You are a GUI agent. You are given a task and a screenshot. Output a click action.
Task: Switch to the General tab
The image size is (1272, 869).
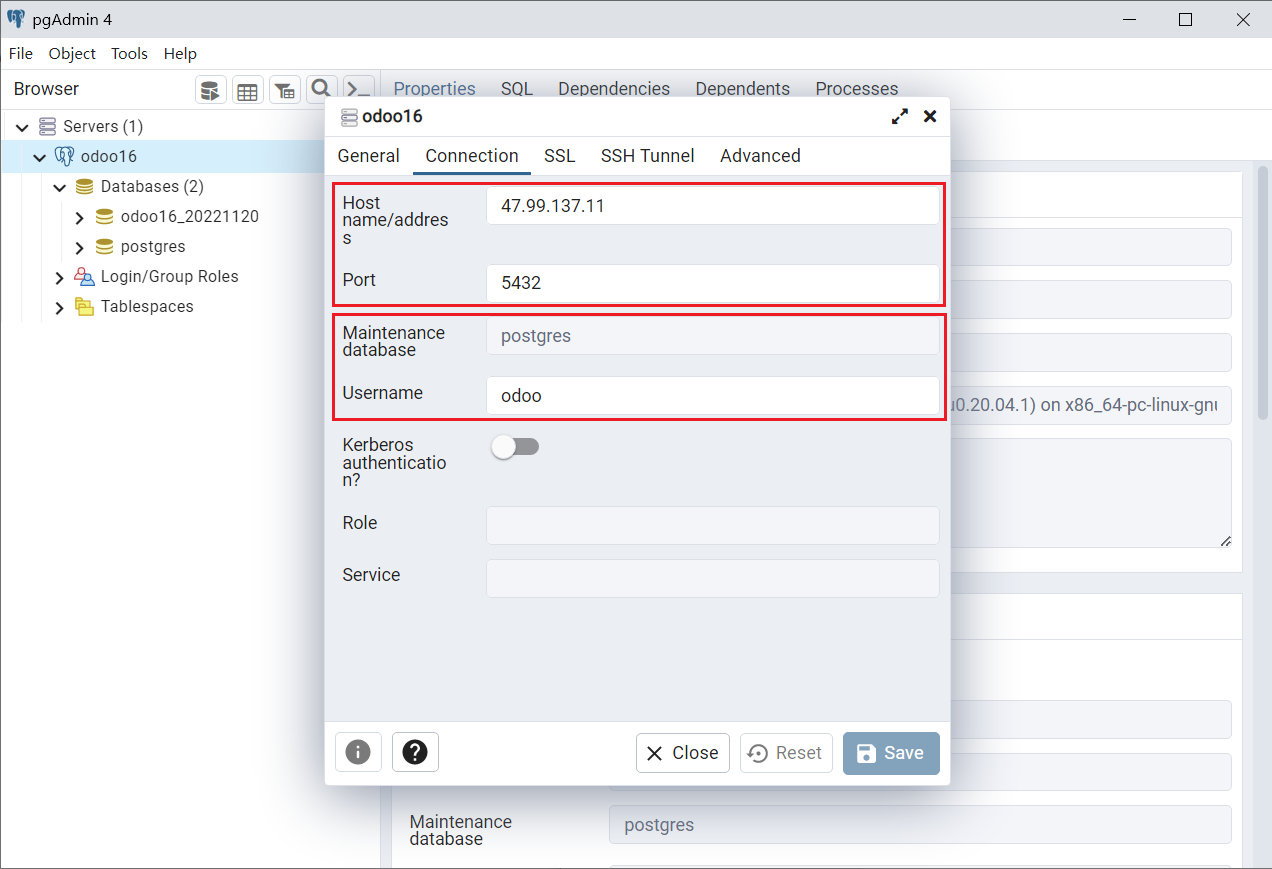point(368,156)
